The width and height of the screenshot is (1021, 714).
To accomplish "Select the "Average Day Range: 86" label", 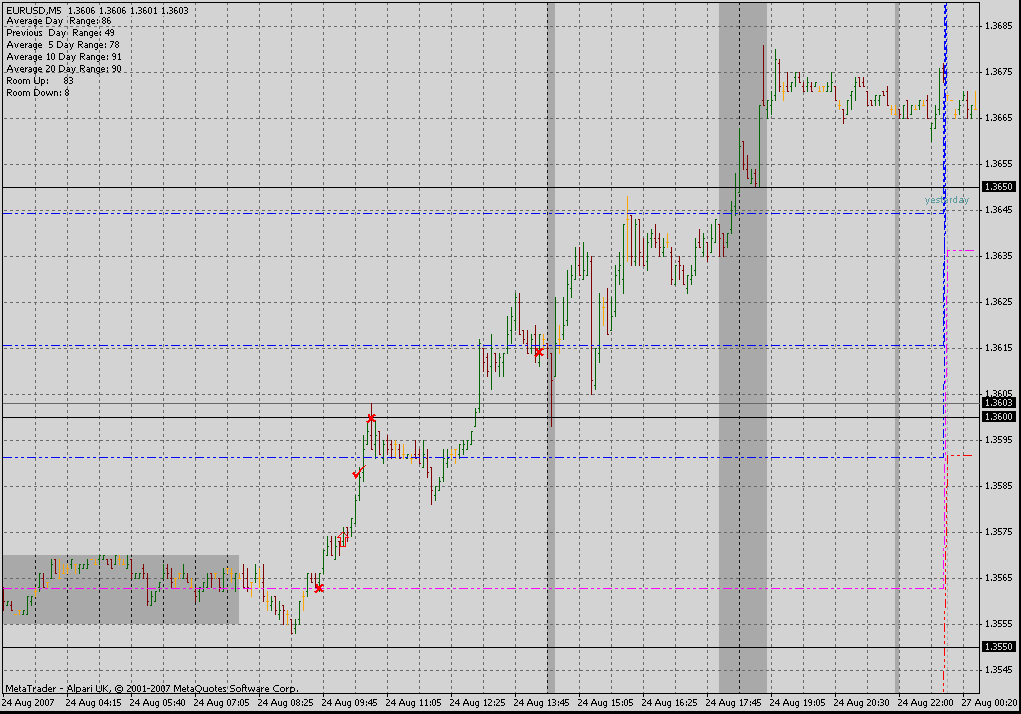I will pos(59,21).
